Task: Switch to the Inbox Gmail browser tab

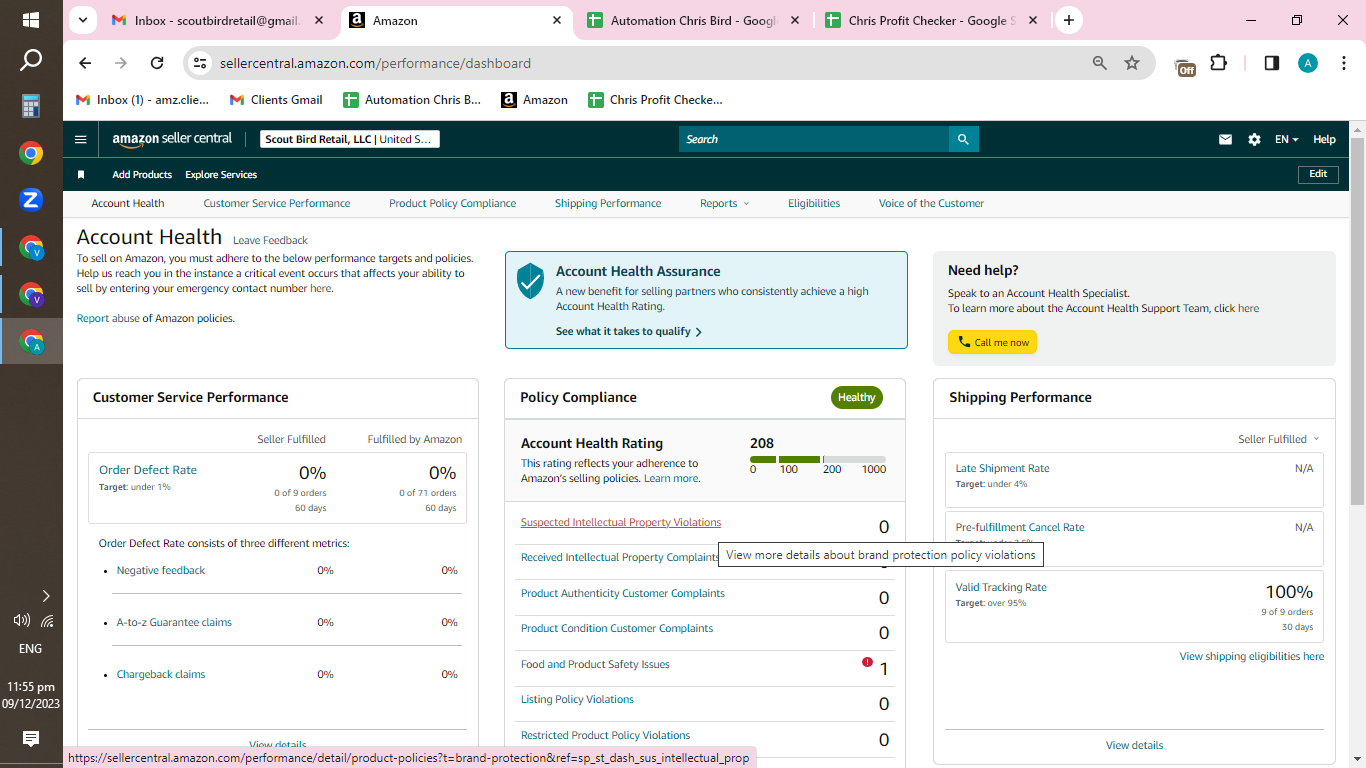Action: coord(218,20)
